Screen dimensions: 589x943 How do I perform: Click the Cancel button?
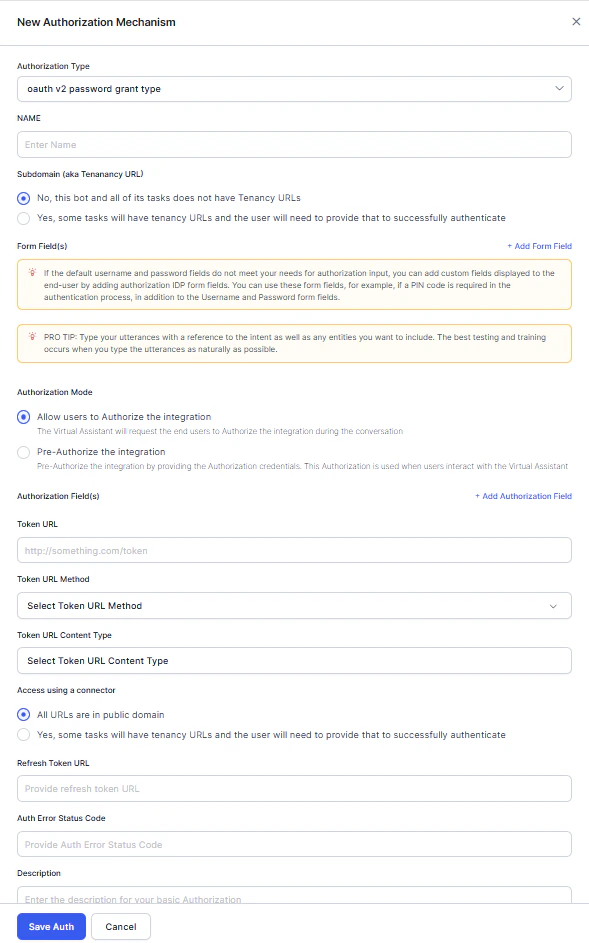[121, 926]
